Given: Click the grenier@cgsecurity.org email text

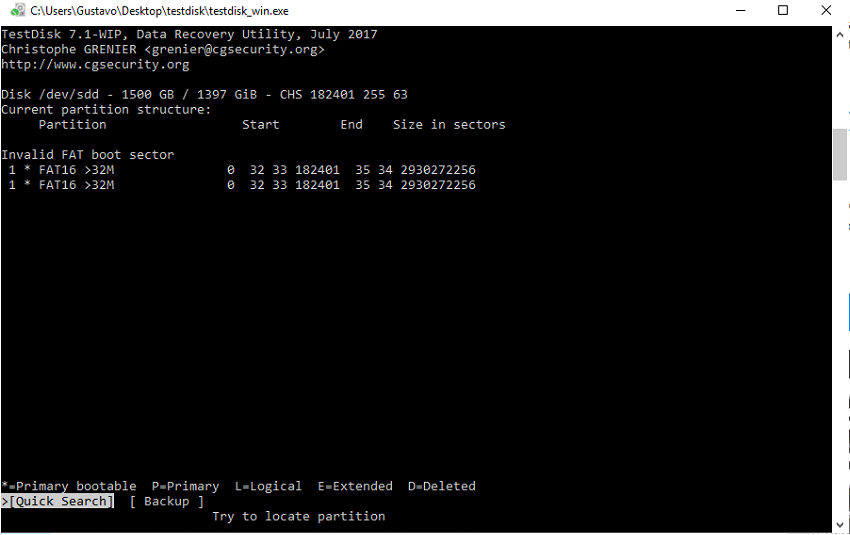Looking at the screenshot, I should (234, 49).
